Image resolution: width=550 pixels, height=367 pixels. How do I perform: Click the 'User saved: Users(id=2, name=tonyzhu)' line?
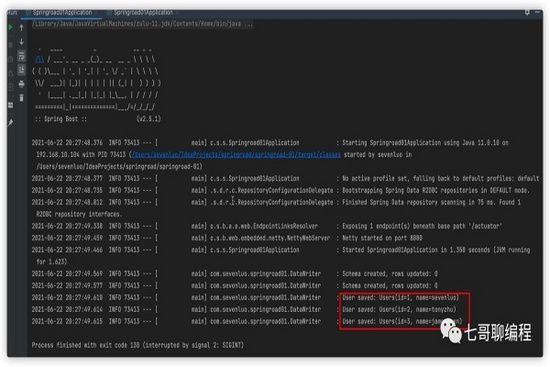[x=399, y=310]
